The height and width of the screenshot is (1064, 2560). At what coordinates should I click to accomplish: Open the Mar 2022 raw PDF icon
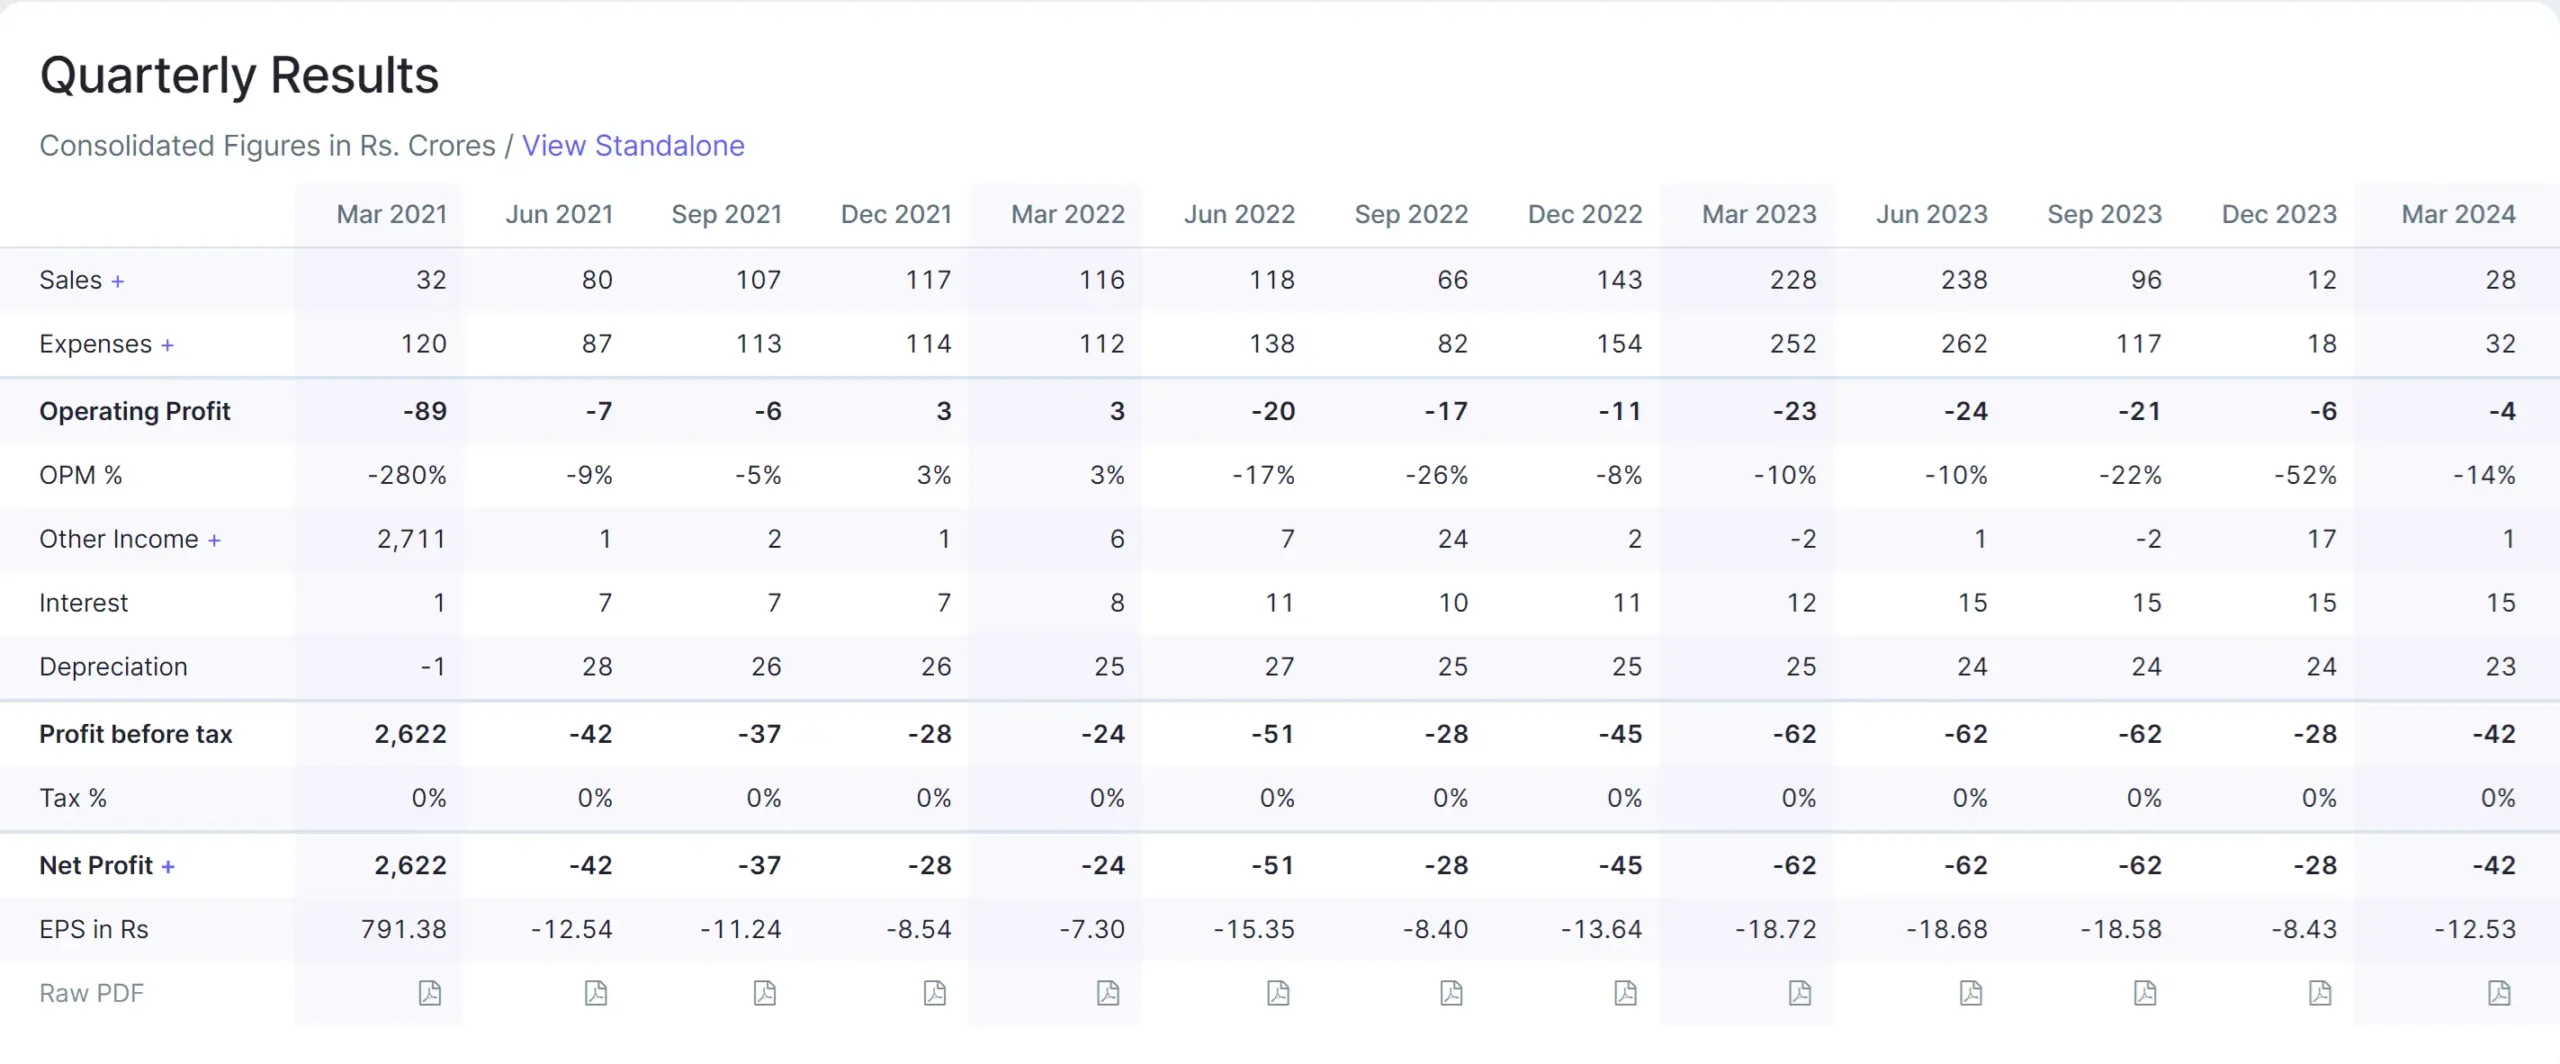(x=1108, y=993)
